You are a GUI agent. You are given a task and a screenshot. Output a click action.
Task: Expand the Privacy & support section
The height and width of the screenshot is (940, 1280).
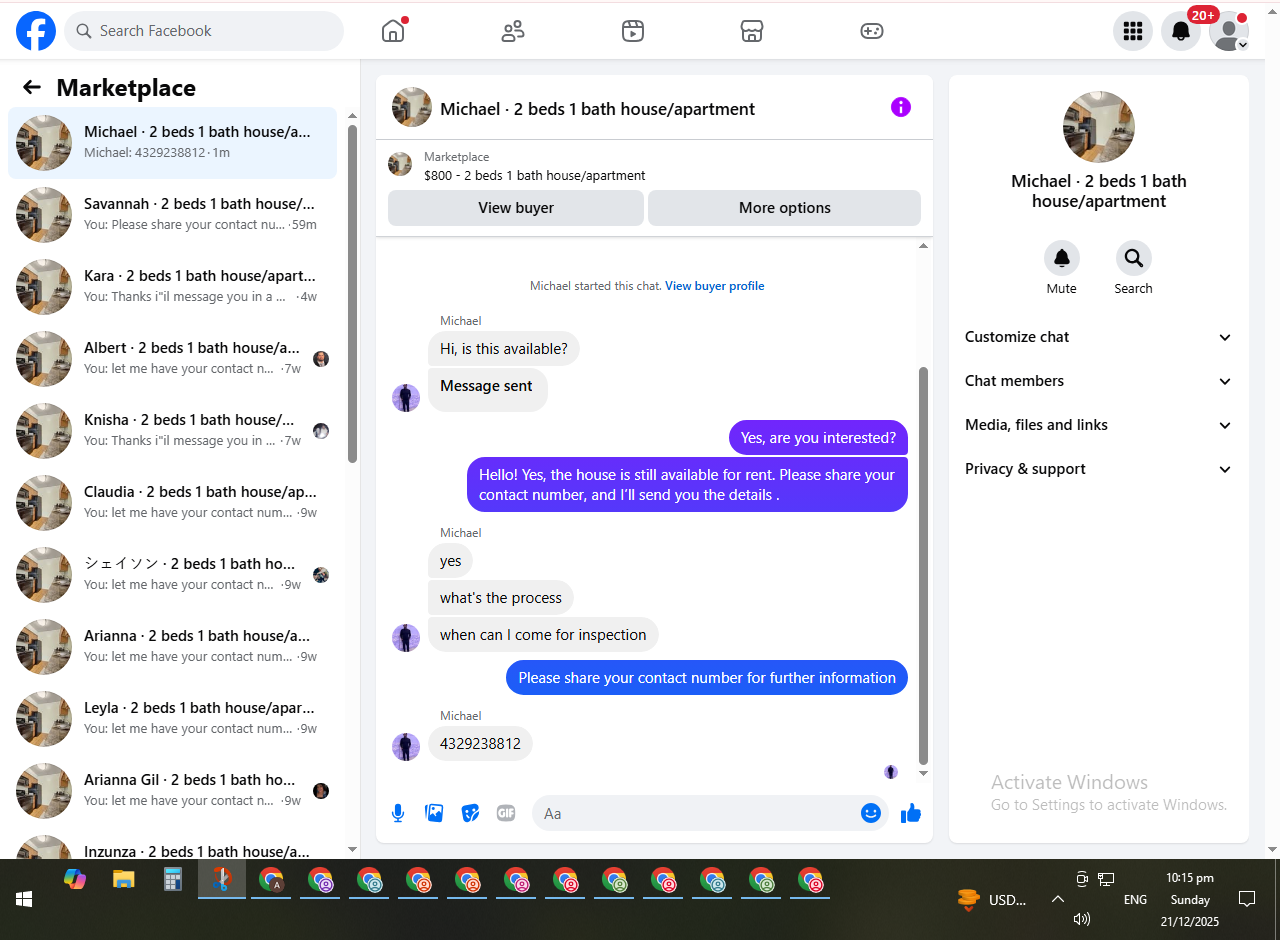(x=1099, y=469)
